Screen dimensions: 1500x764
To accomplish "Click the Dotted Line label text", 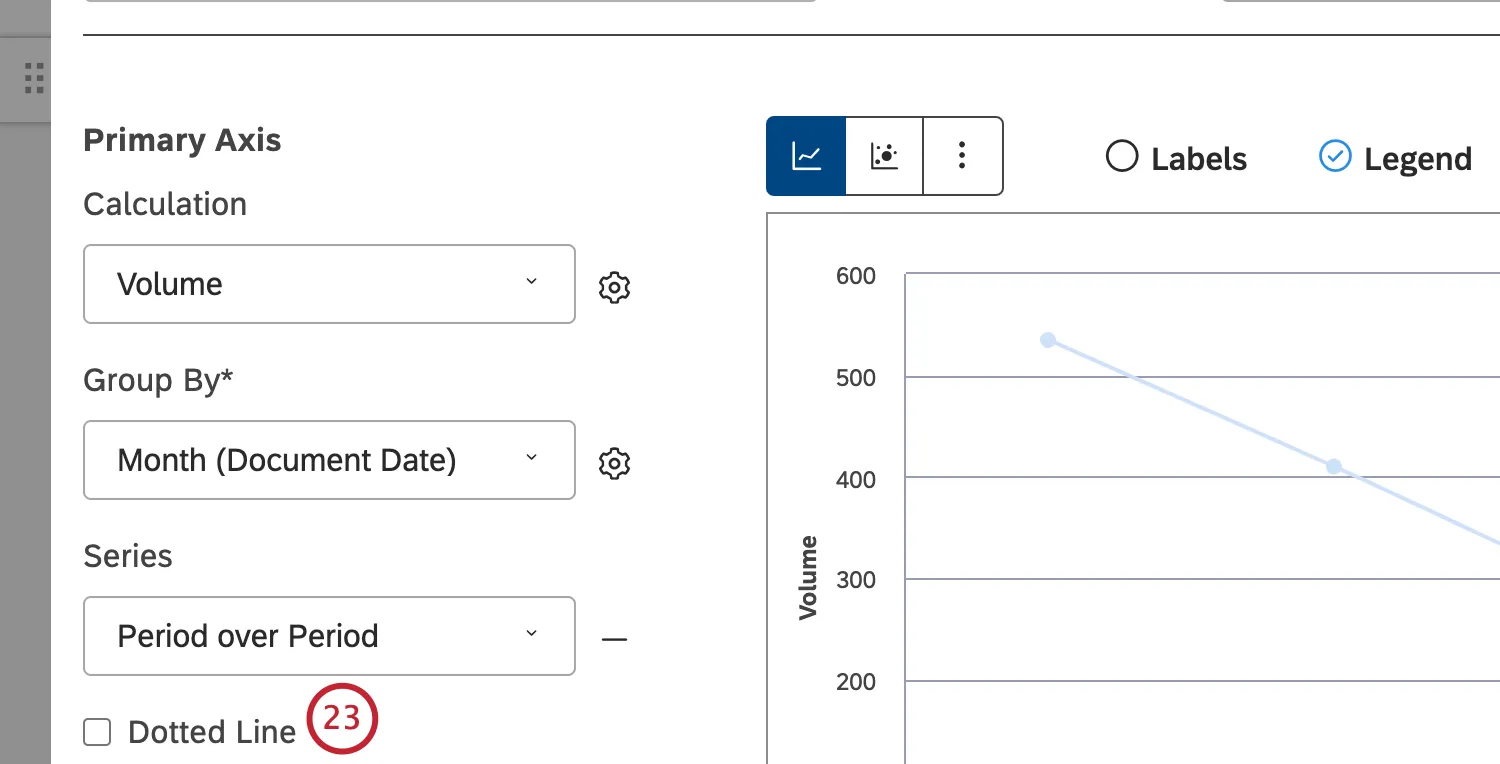I will pyautogui.click(x=212, y=733).
